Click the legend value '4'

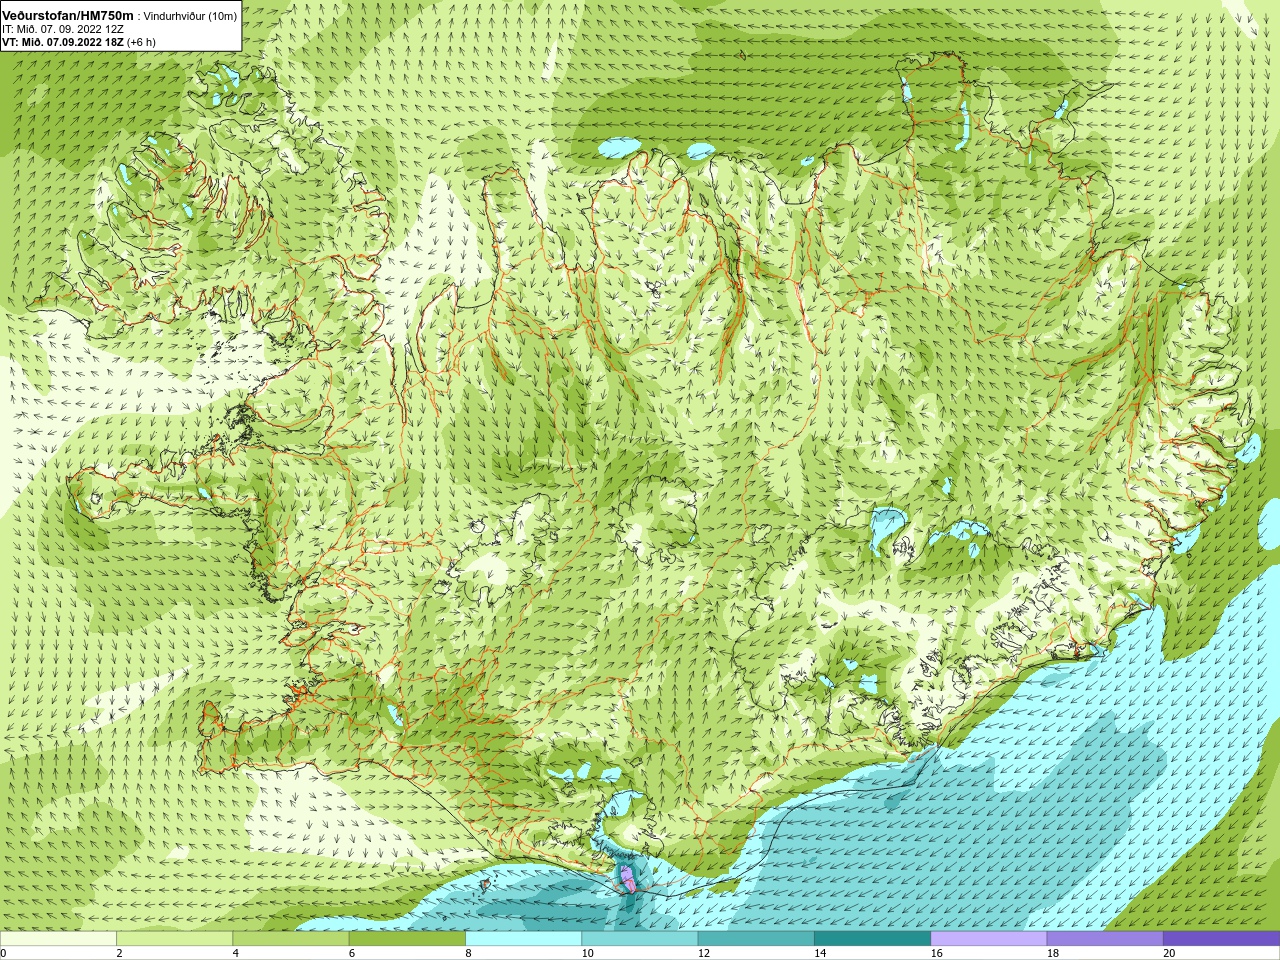click(235, 953)
